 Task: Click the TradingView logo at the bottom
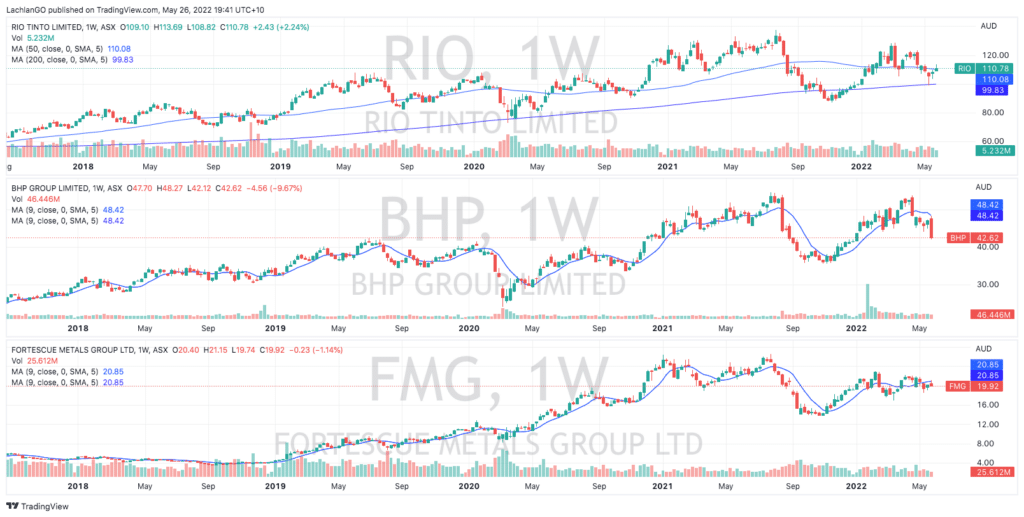38,506
